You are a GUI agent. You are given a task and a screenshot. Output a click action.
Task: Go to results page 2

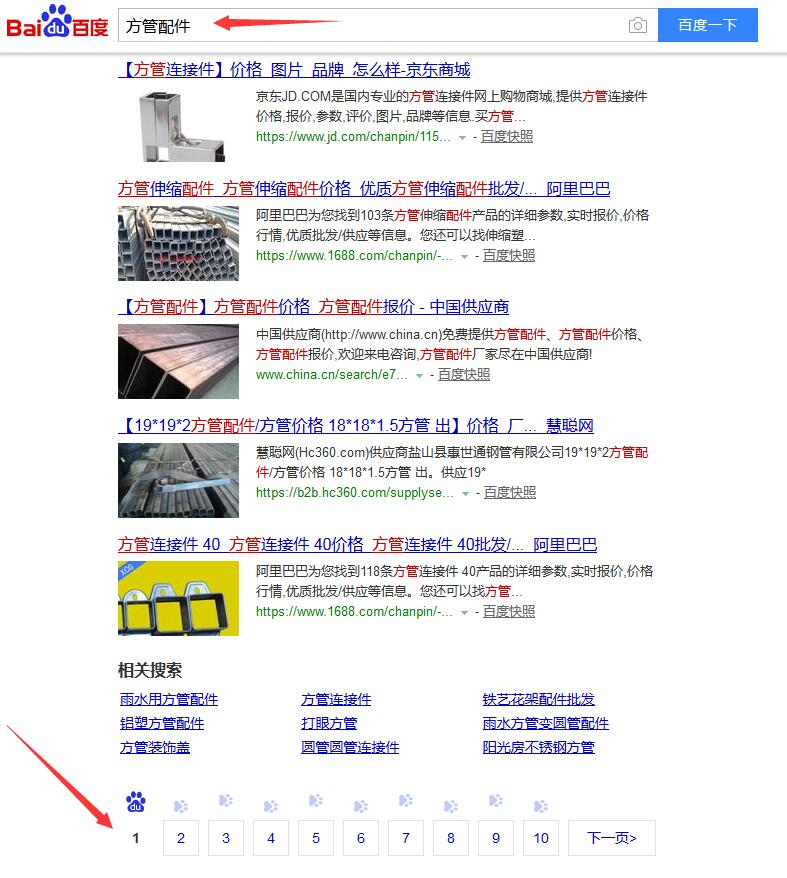tap(181, 838)
